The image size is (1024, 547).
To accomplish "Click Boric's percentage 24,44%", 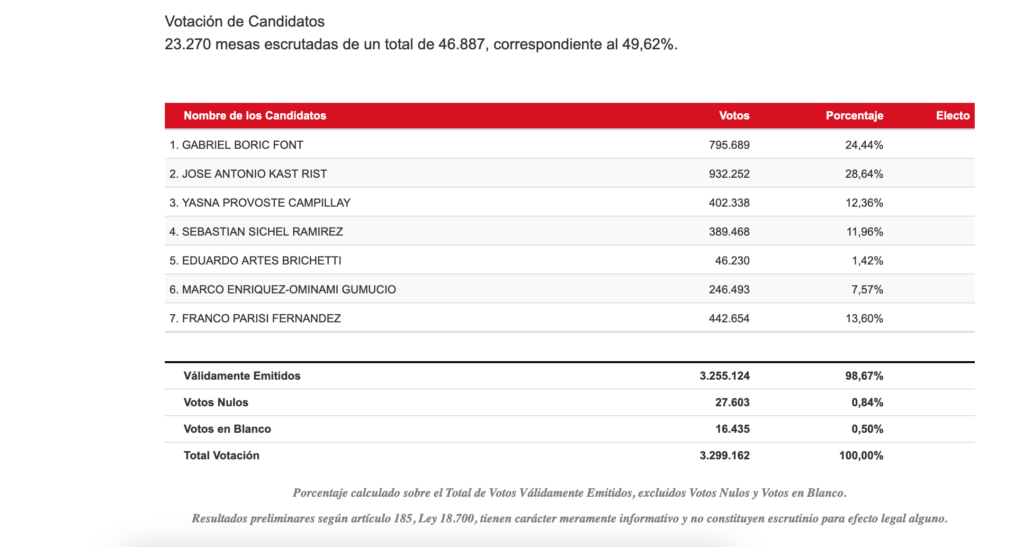I will click(x=865, y=145).
